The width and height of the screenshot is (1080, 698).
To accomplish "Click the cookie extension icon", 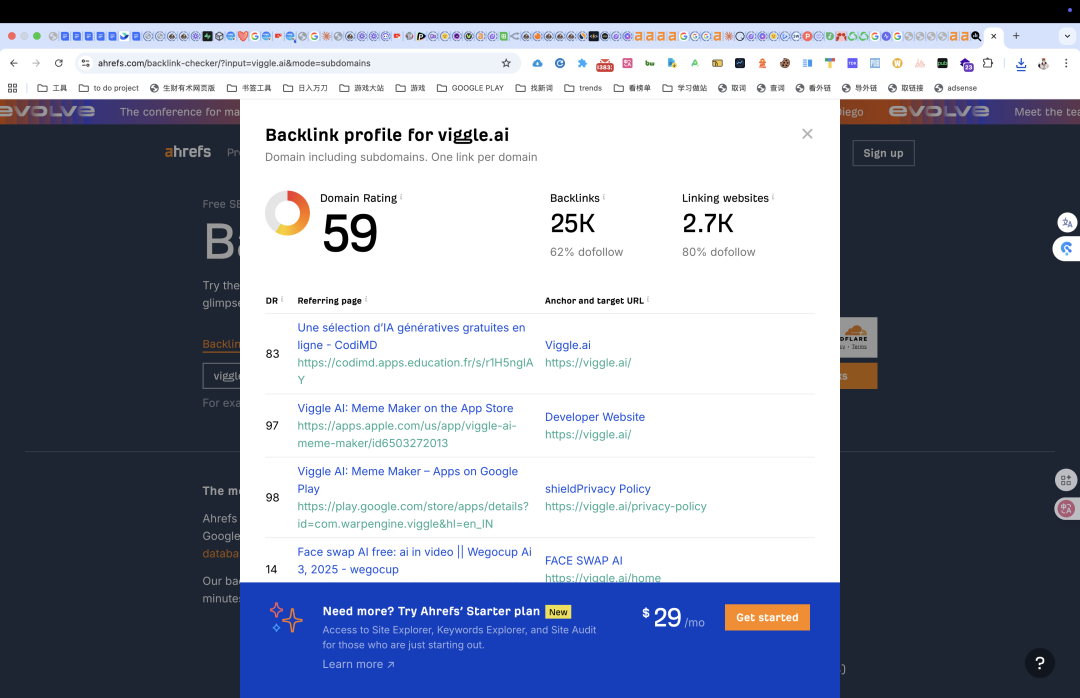I will [785, 63].
